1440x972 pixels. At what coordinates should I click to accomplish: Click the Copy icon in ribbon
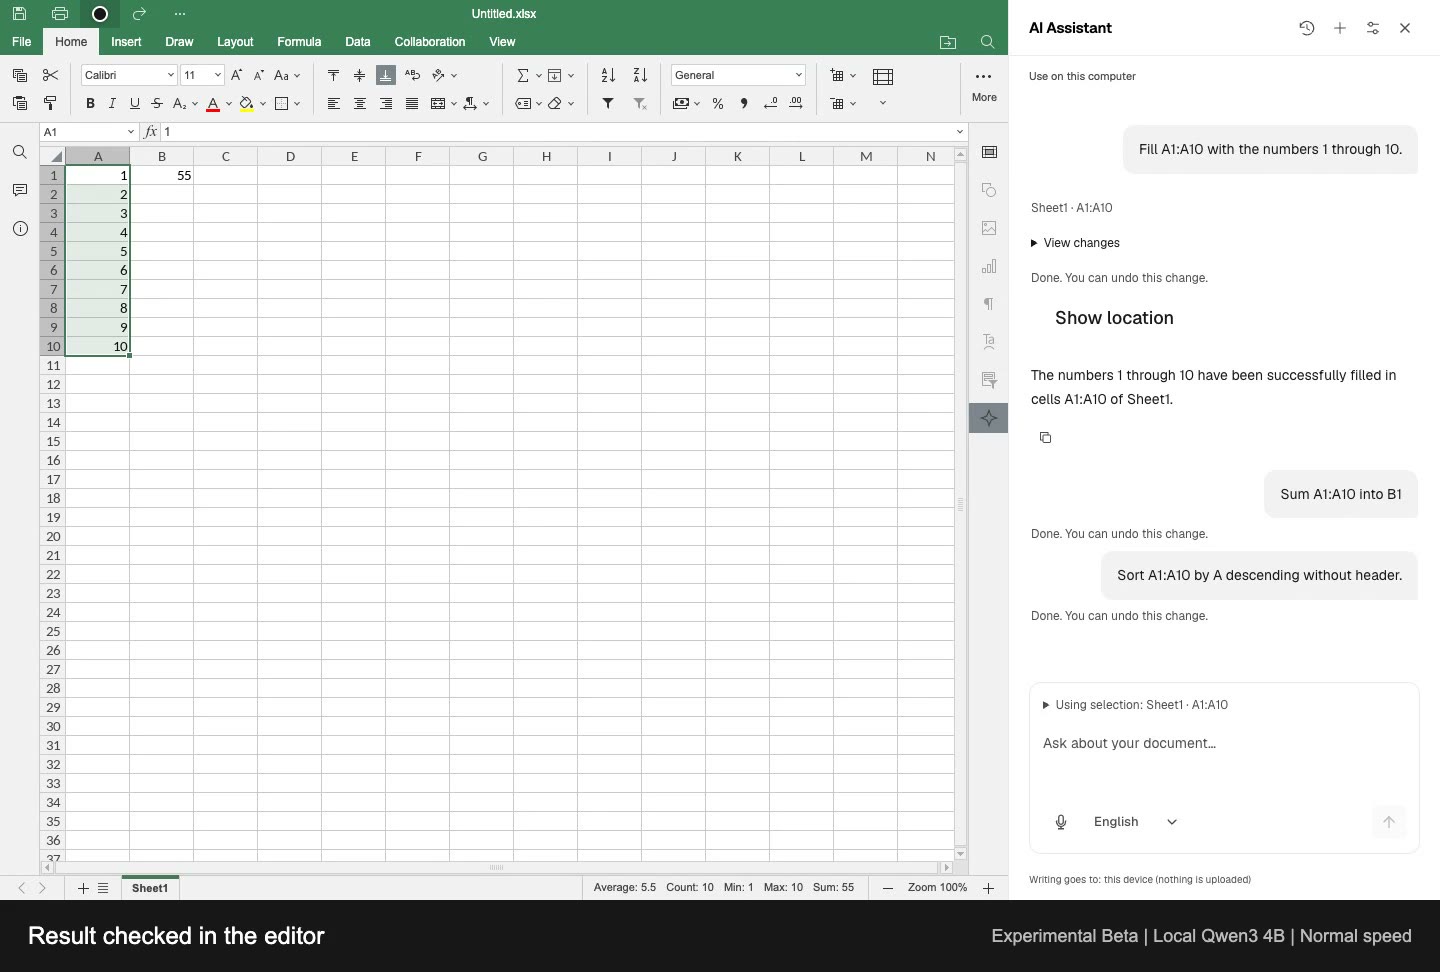click(x=19, y=75)
